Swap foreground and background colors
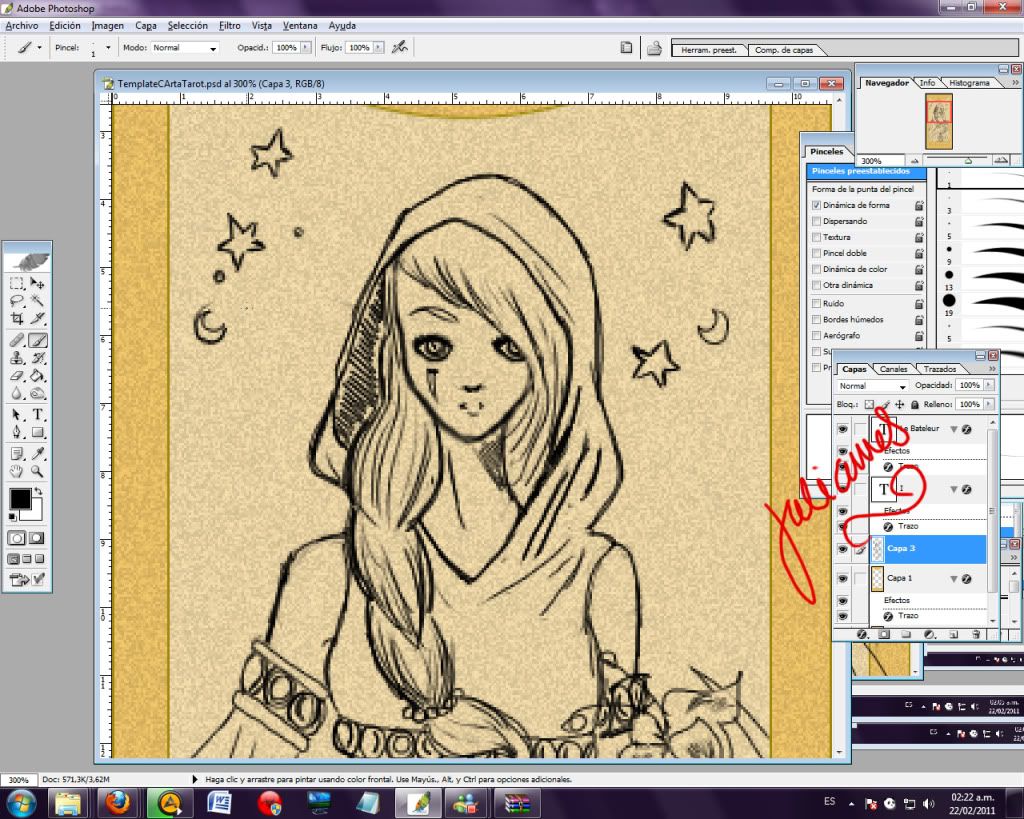1024x819 pixels. (x=39, y=490)
